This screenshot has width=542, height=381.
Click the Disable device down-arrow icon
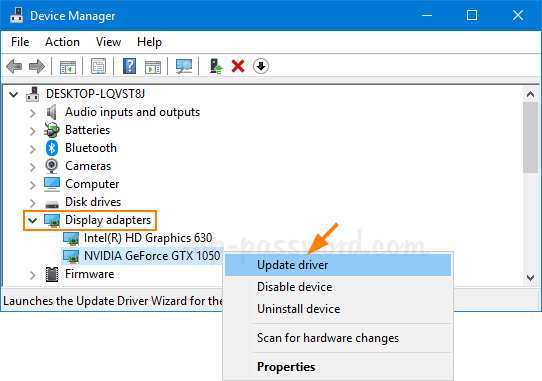click(261, 66)
